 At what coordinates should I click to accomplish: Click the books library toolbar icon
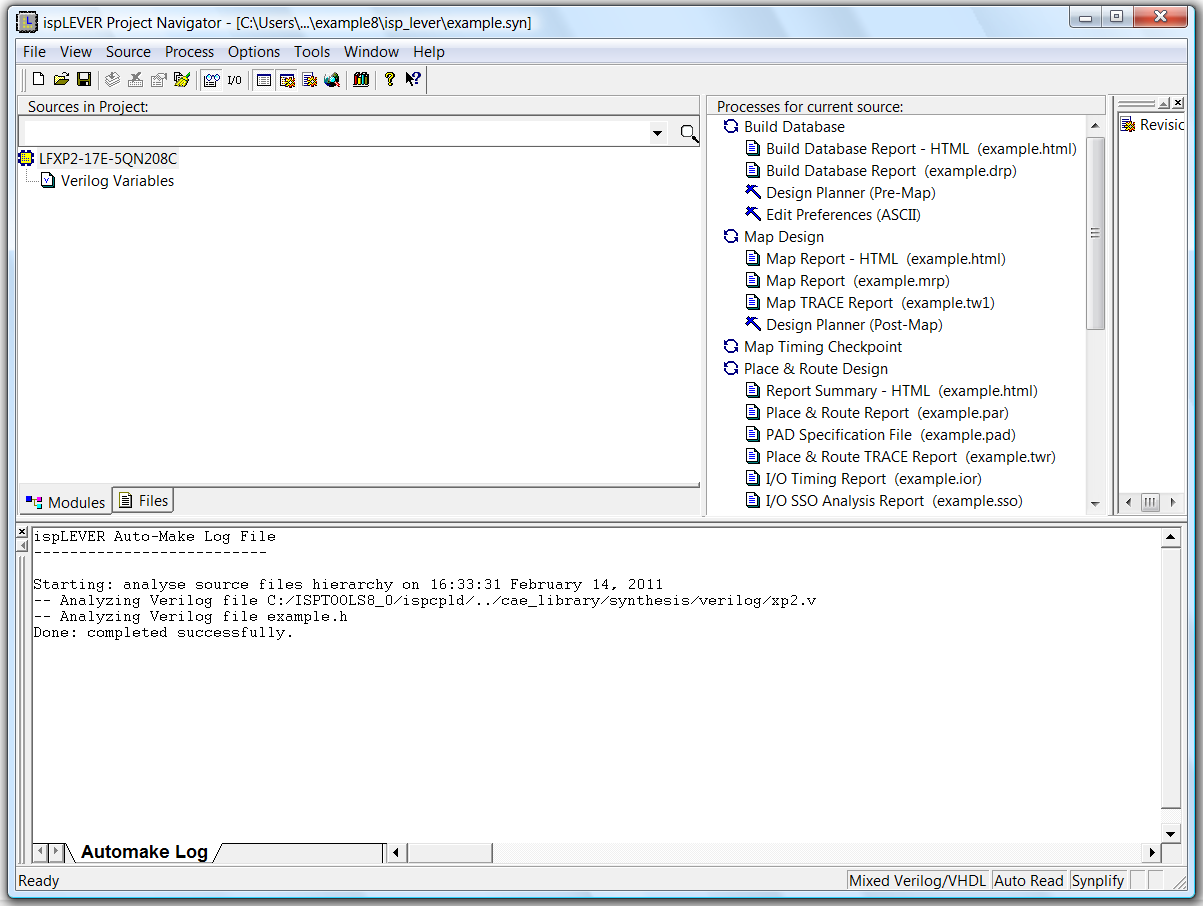pos(361,80)
